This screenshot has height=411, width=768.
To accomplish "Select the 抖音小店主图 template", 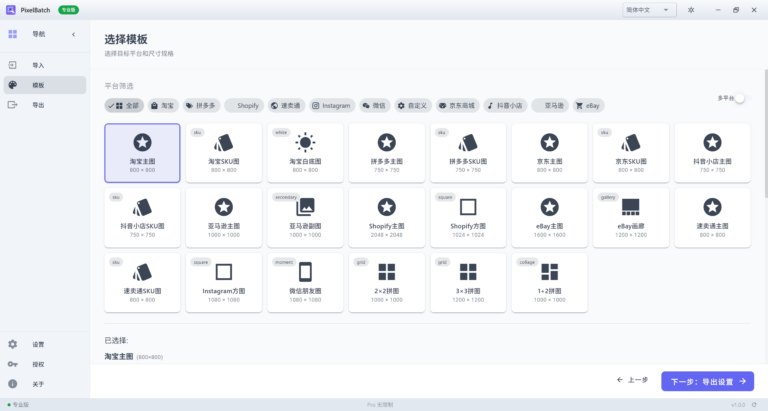I will [x=712, y=153].
